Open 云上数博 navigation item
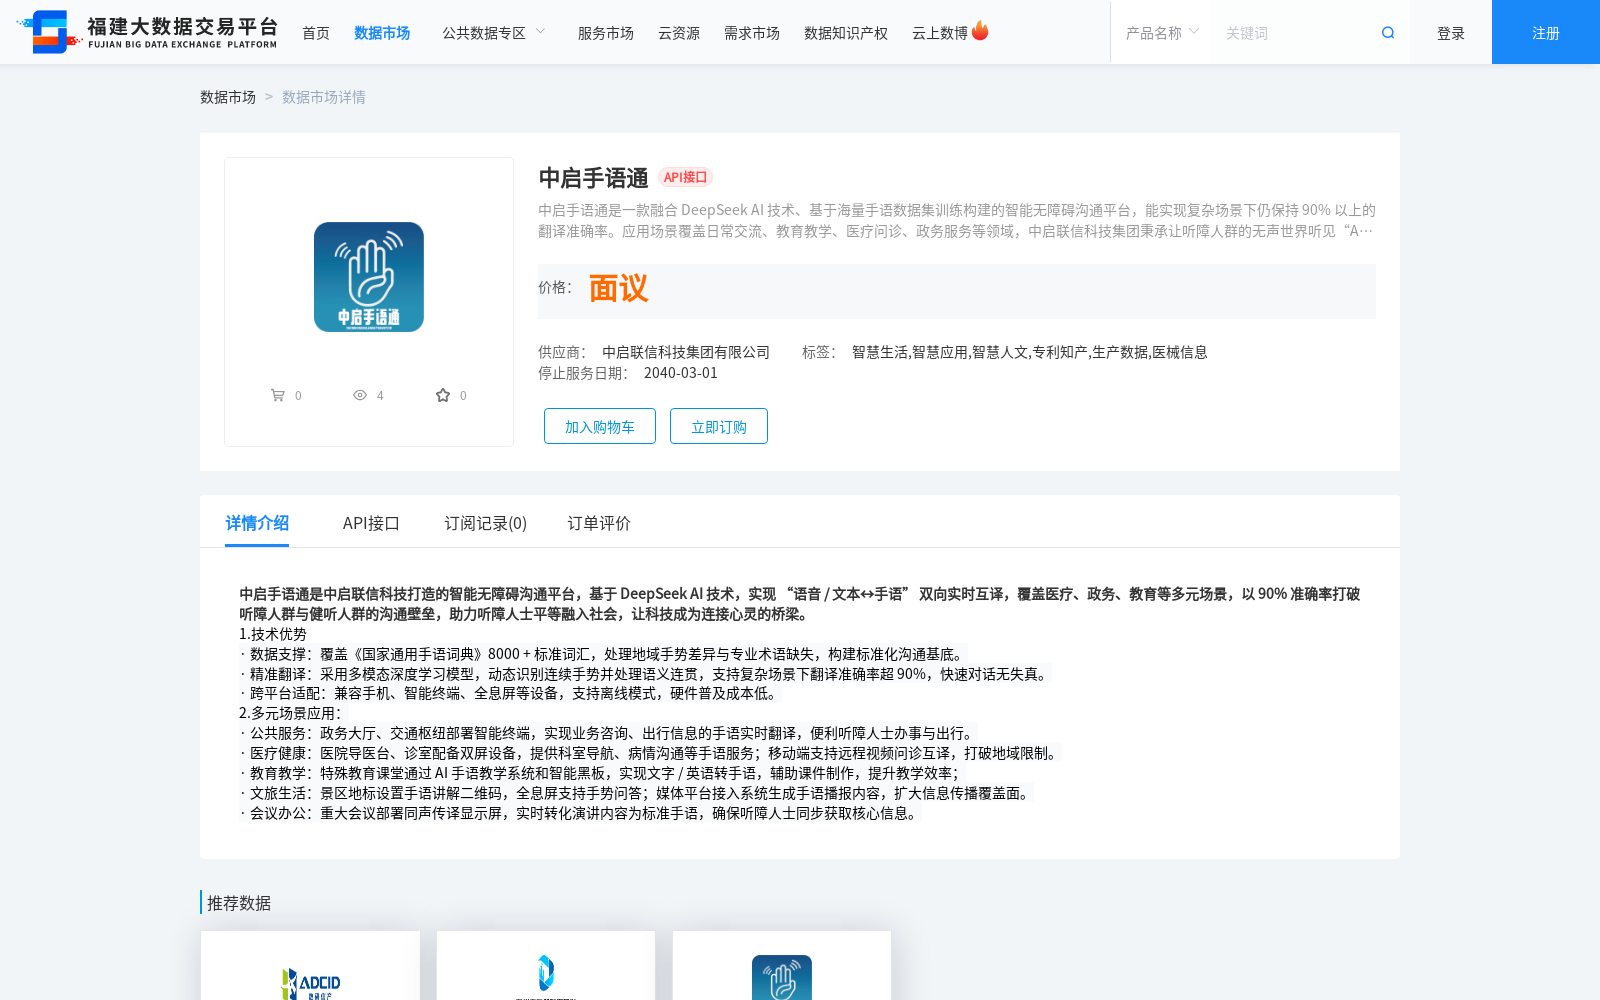This screenshot has height=1000, width=1600. [940, 33]
